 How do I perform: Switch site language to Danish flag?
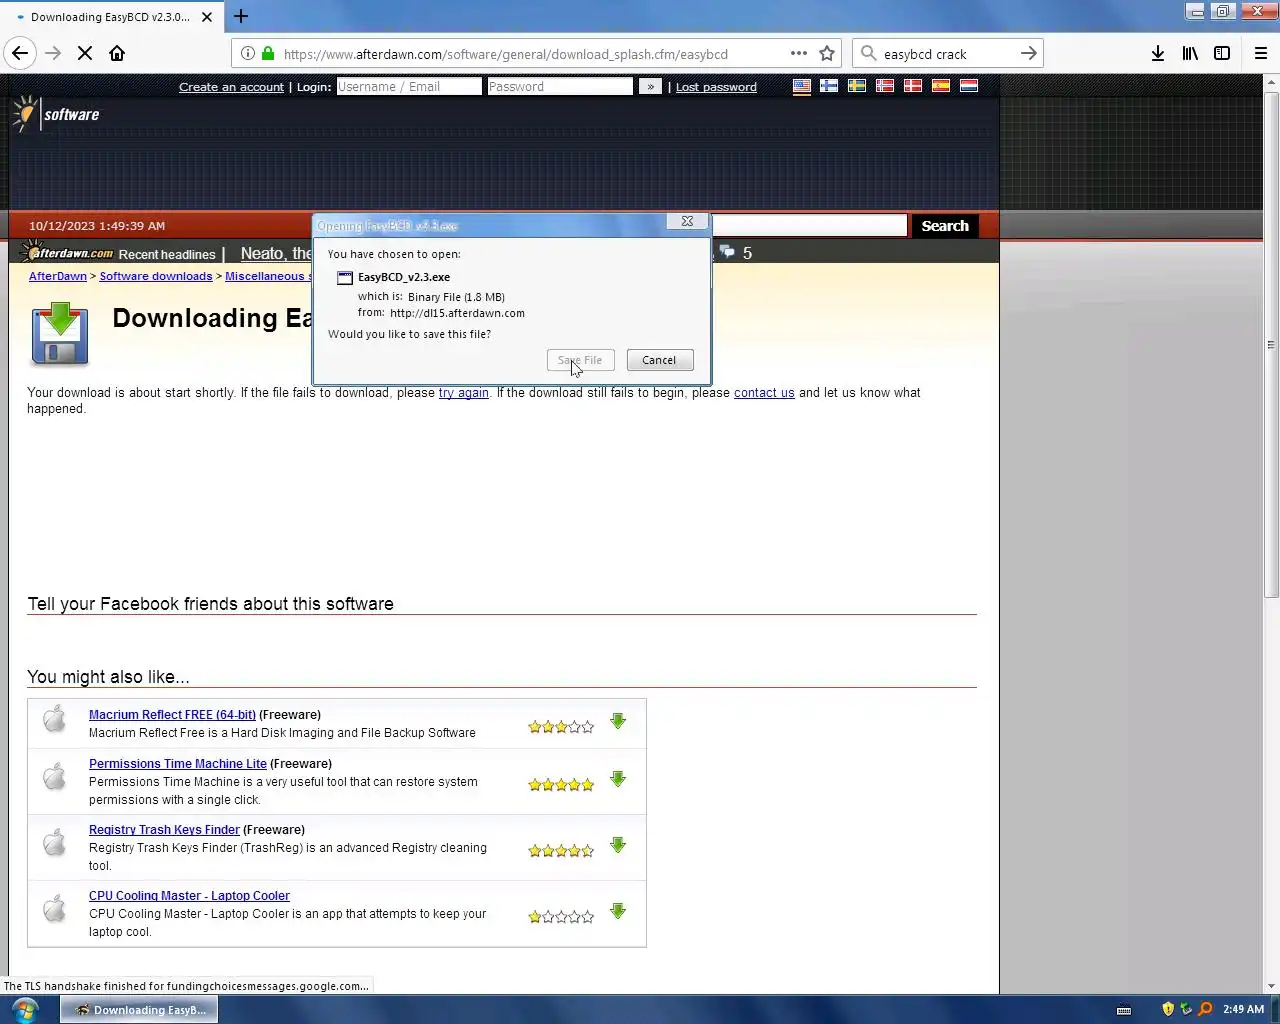coord(913,86)
